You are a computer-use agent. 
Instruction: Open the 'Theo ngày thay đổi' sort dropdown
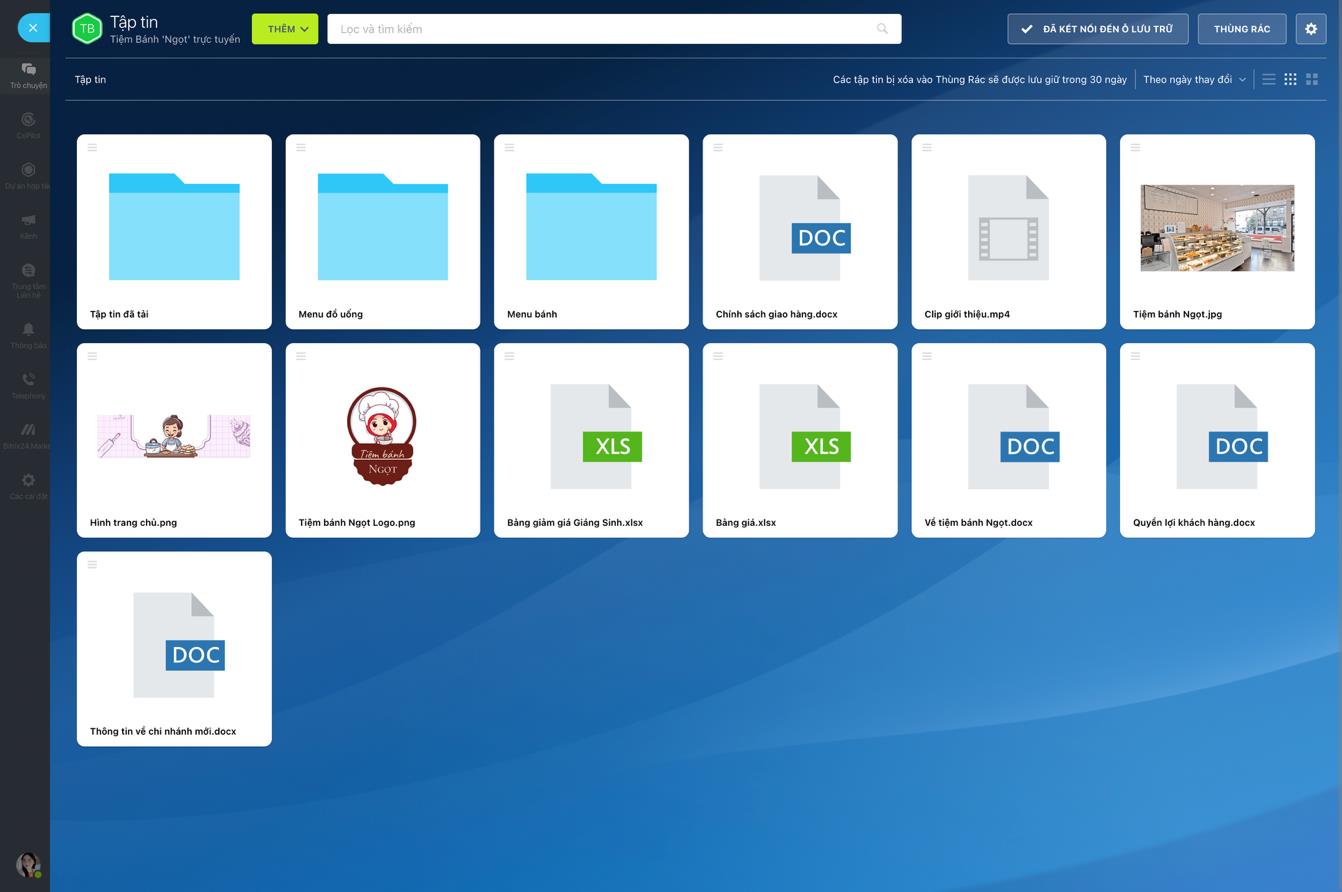pyautogui.click(x=1194, y=80)
